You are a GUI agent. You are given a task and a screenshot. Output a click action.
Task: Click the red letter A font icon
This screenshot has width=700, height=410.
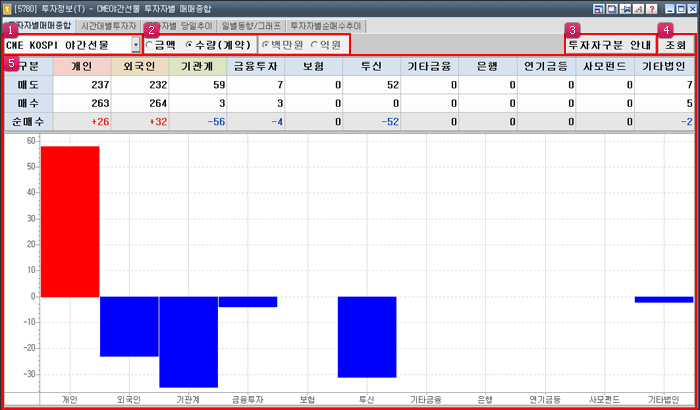(x=639, y=8)
